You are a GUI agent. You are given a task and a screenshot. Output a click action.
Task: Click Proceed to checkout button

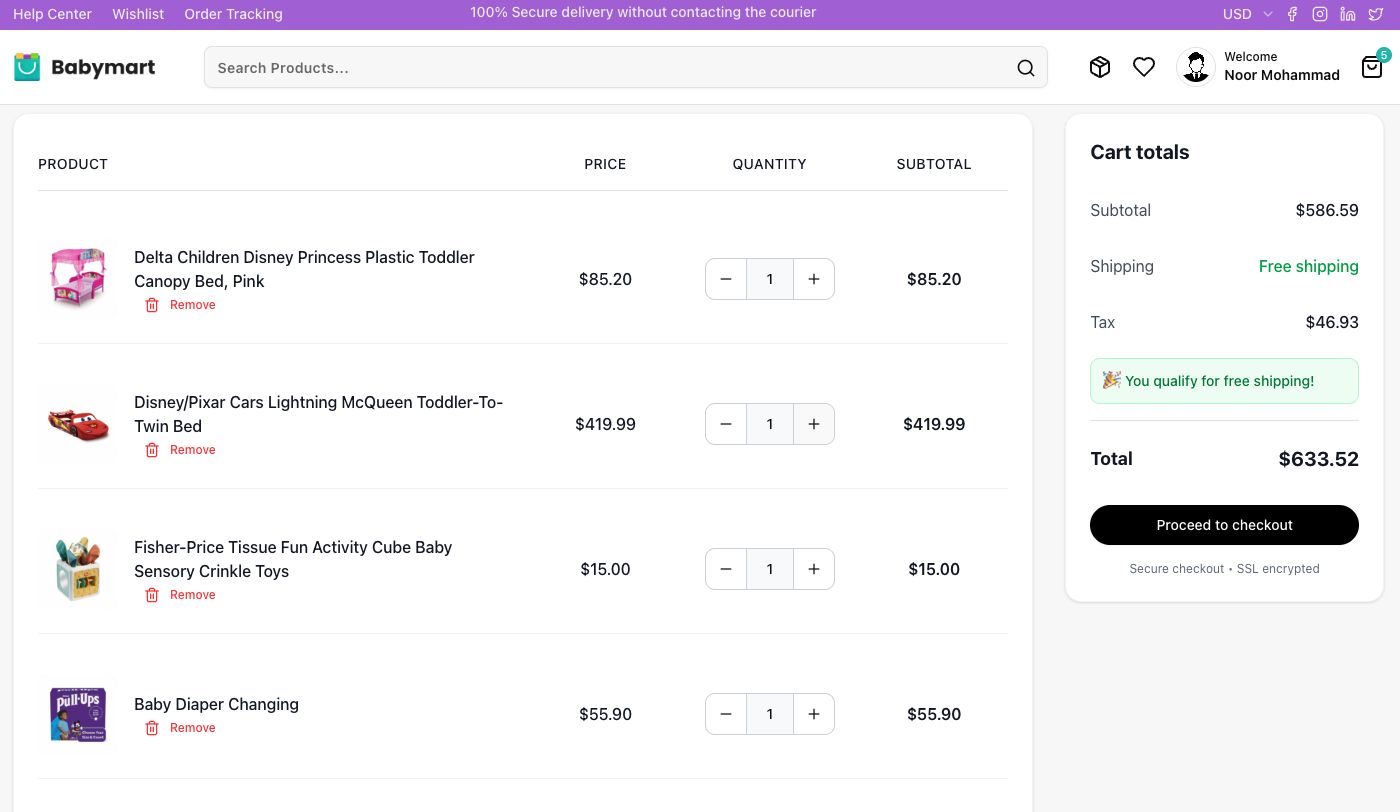pos(1224,525)
